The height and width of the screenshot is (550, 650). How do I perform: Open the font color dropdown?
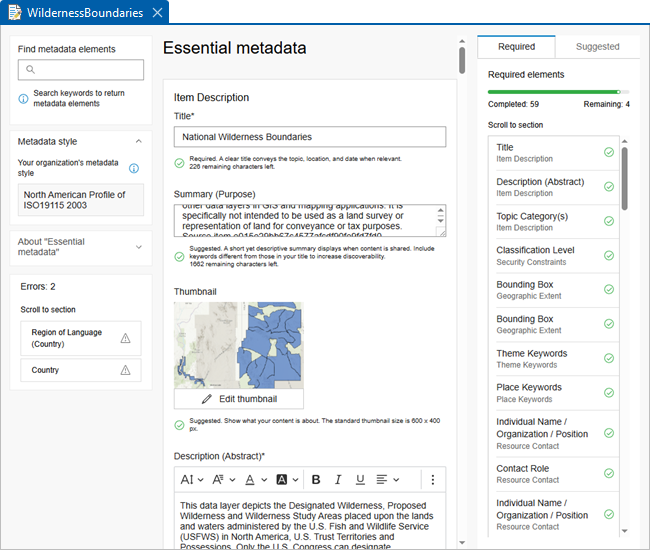pos(256,480)
